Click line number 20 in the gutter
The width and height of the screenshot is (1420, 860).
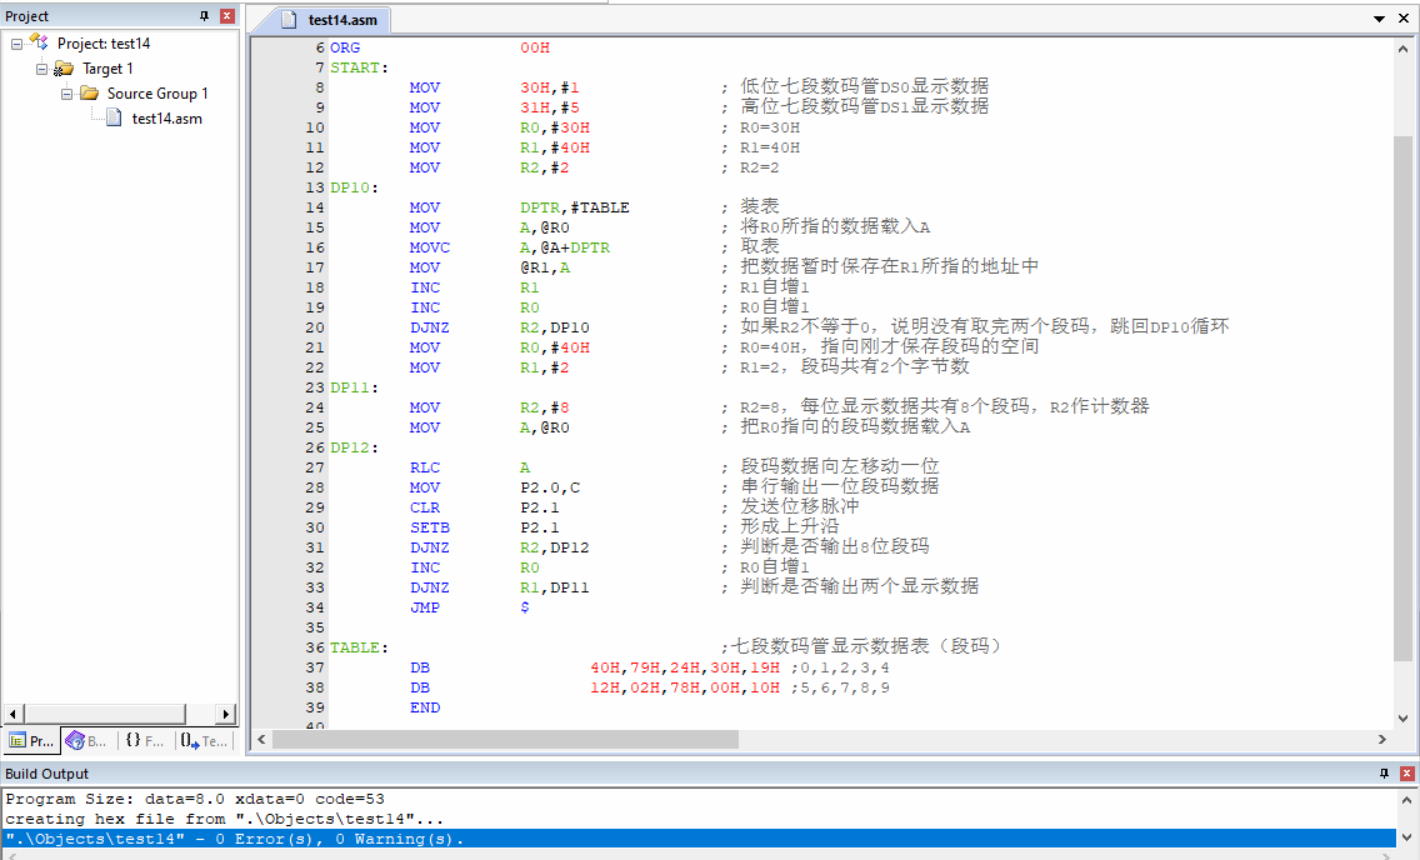[315, 328]
